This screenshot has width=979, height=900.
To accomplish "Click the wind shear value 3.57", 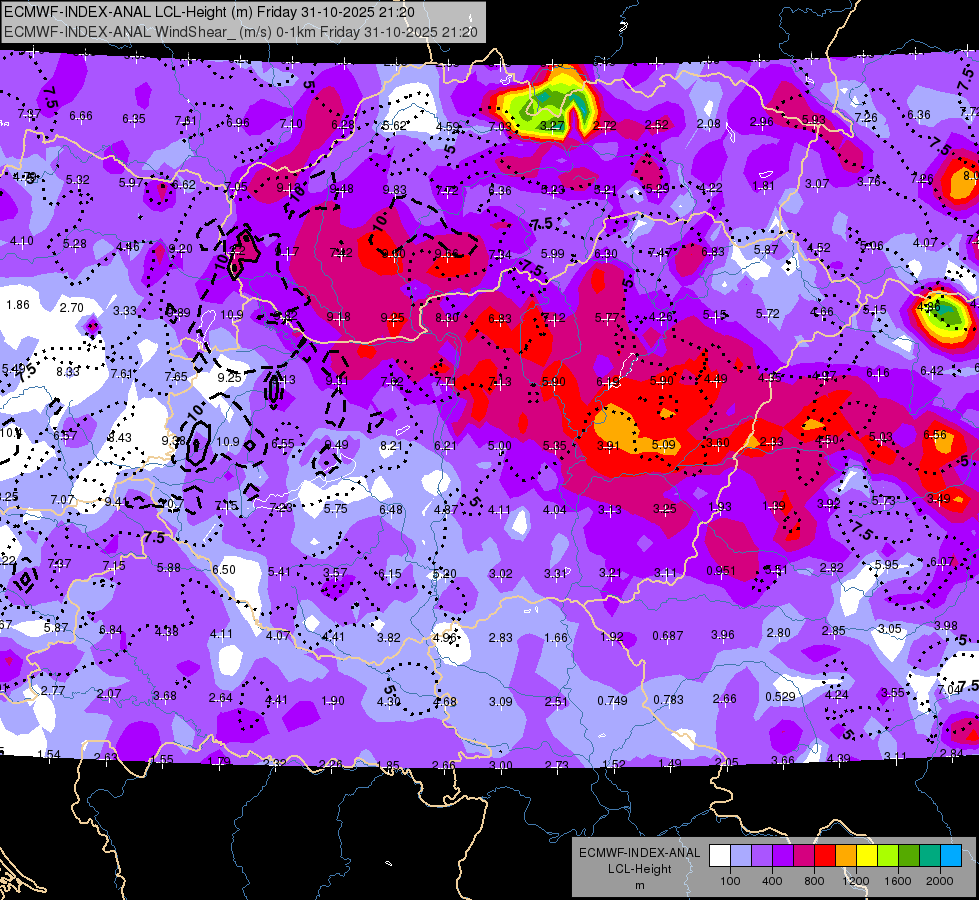I will coord(335,573).
